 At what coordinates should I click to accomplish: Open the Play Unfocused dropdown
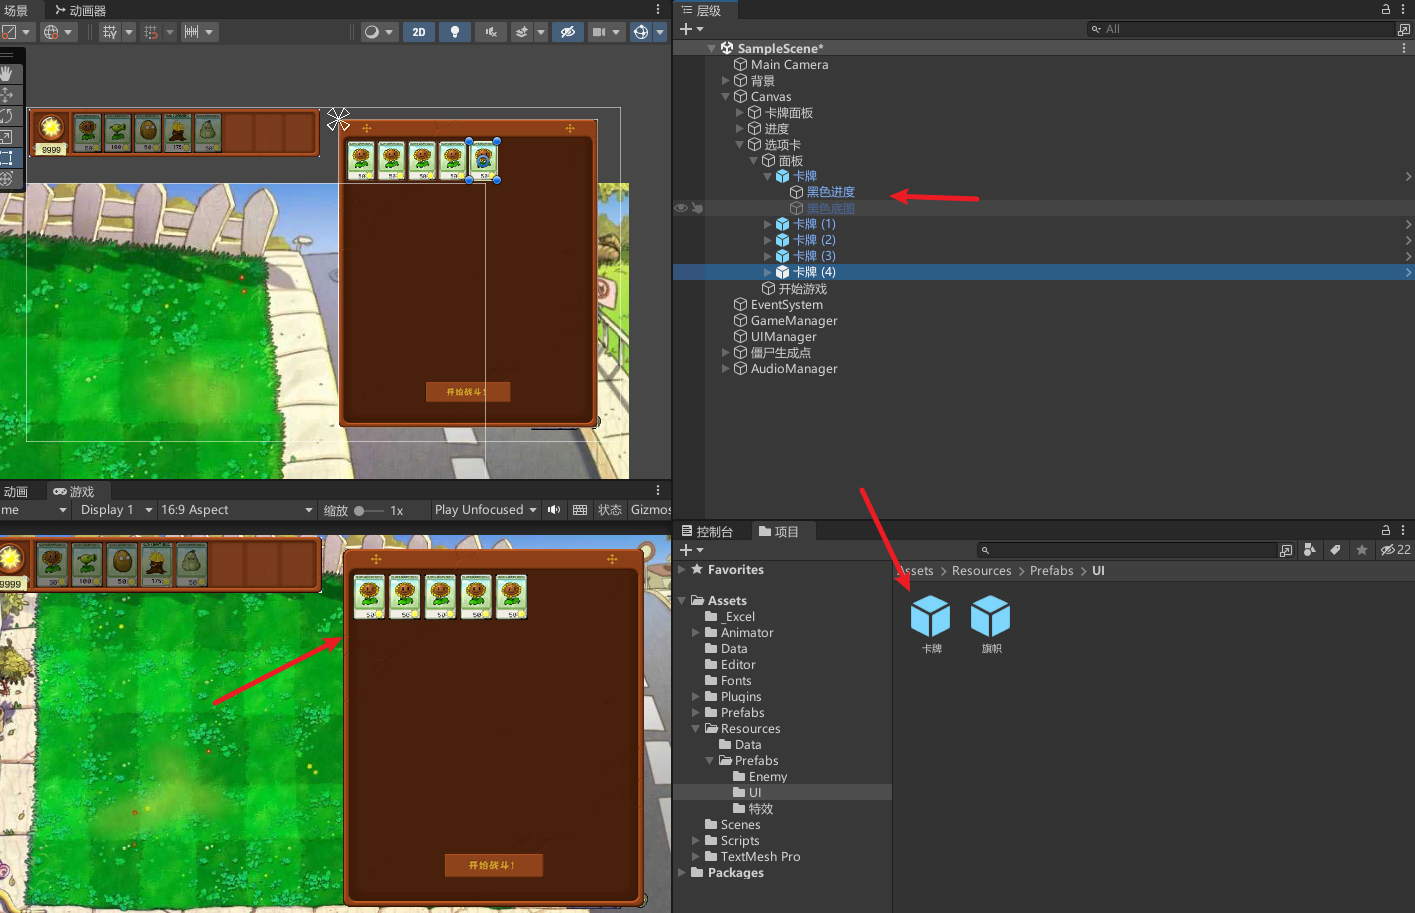tap(486, 510)
